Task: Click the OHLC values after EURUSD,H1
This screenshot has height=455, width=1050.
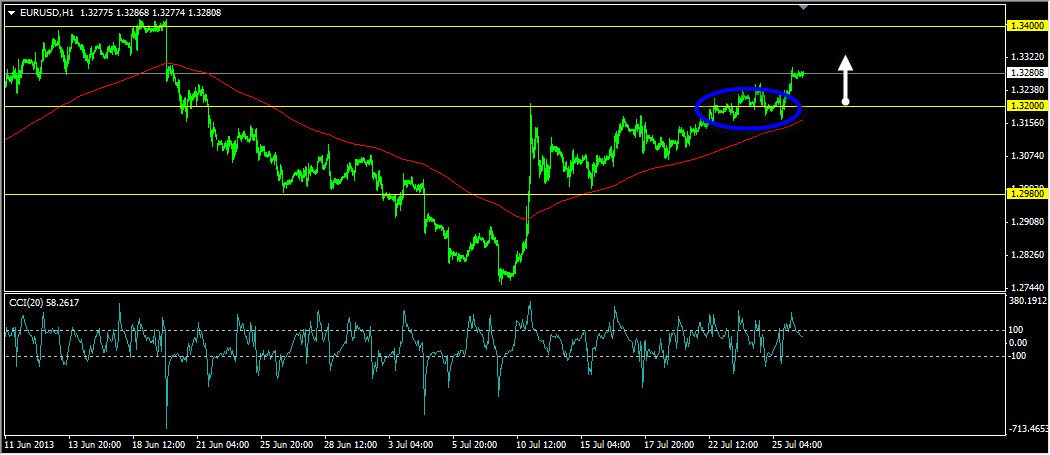Action: [151, 12]
